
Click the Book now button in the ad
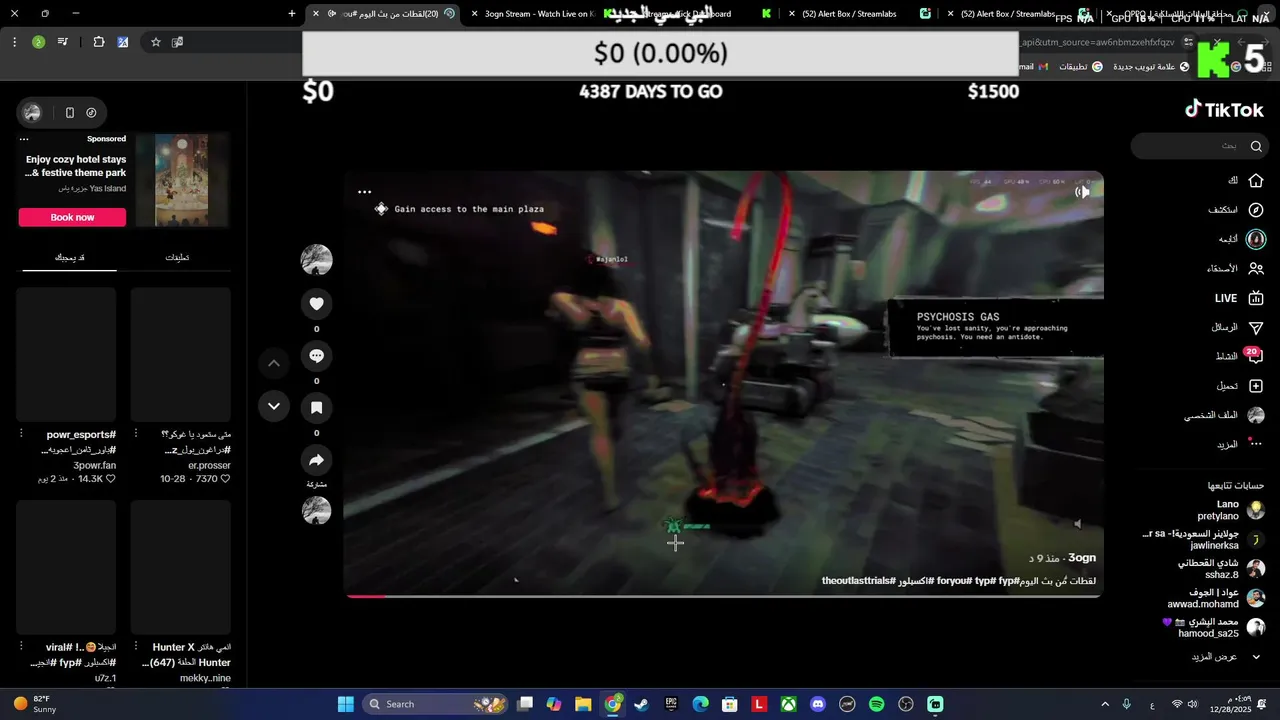click(72, 217)
